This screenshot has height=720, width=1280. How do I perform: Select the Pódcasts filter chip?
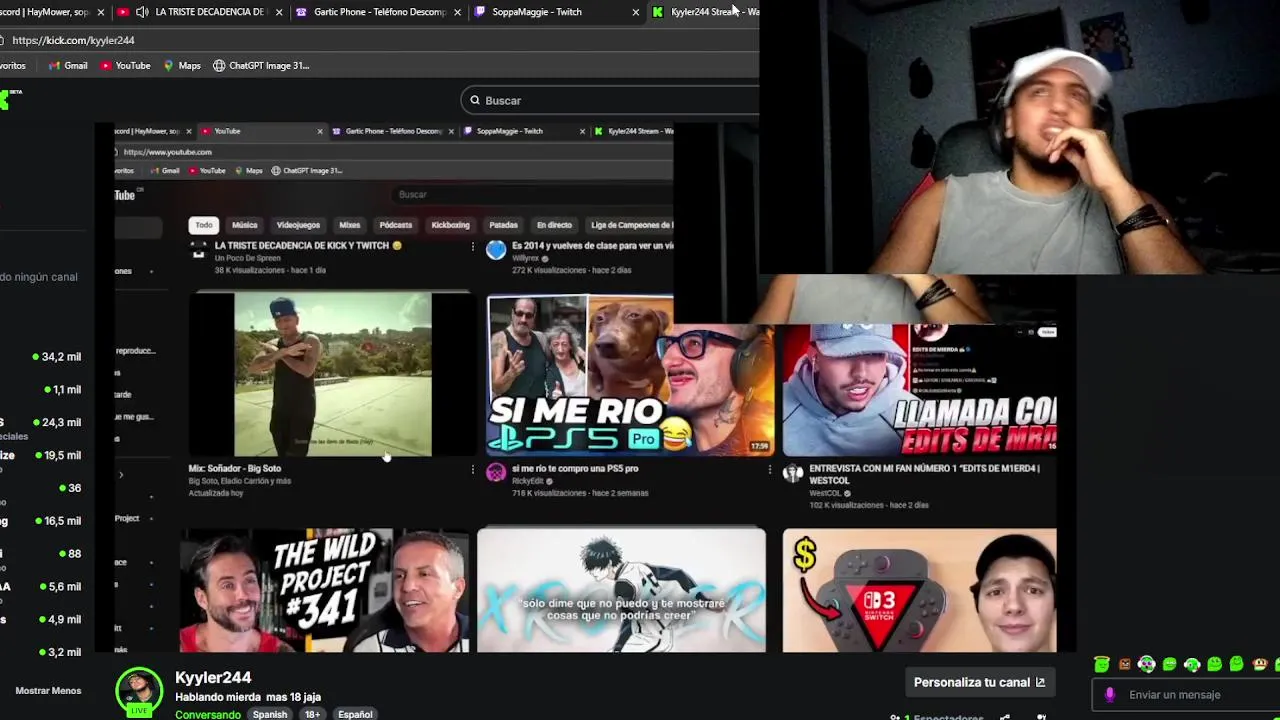pyautogui.click(x=395, y=225)
